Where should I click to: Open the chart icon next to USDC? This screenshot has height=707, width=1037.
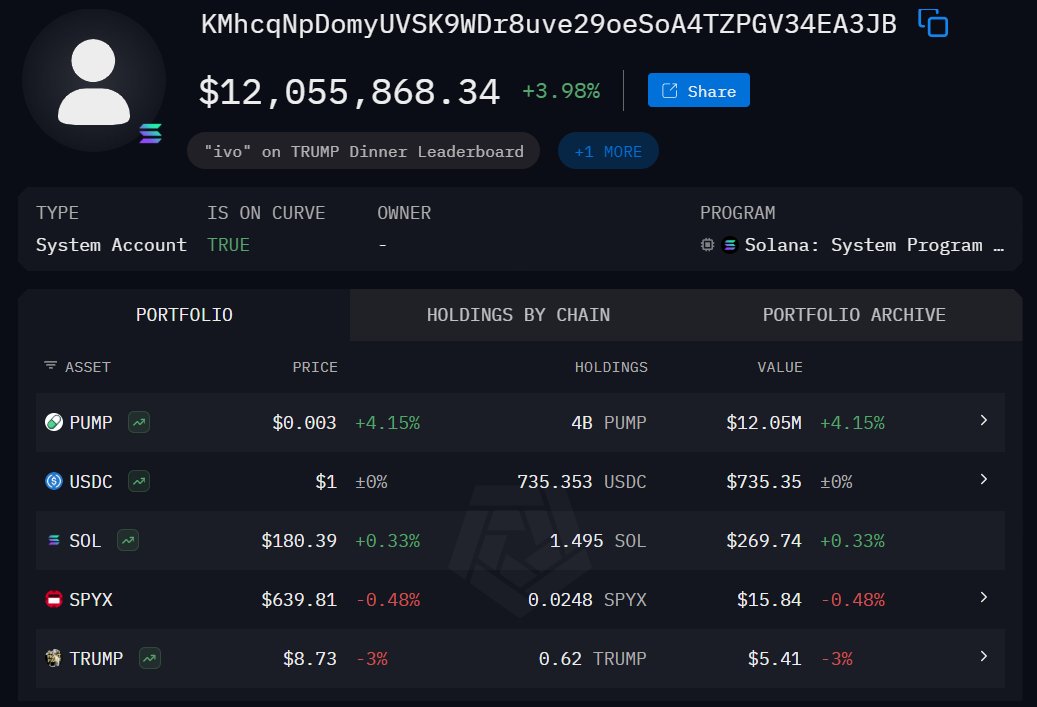point(139,481)
